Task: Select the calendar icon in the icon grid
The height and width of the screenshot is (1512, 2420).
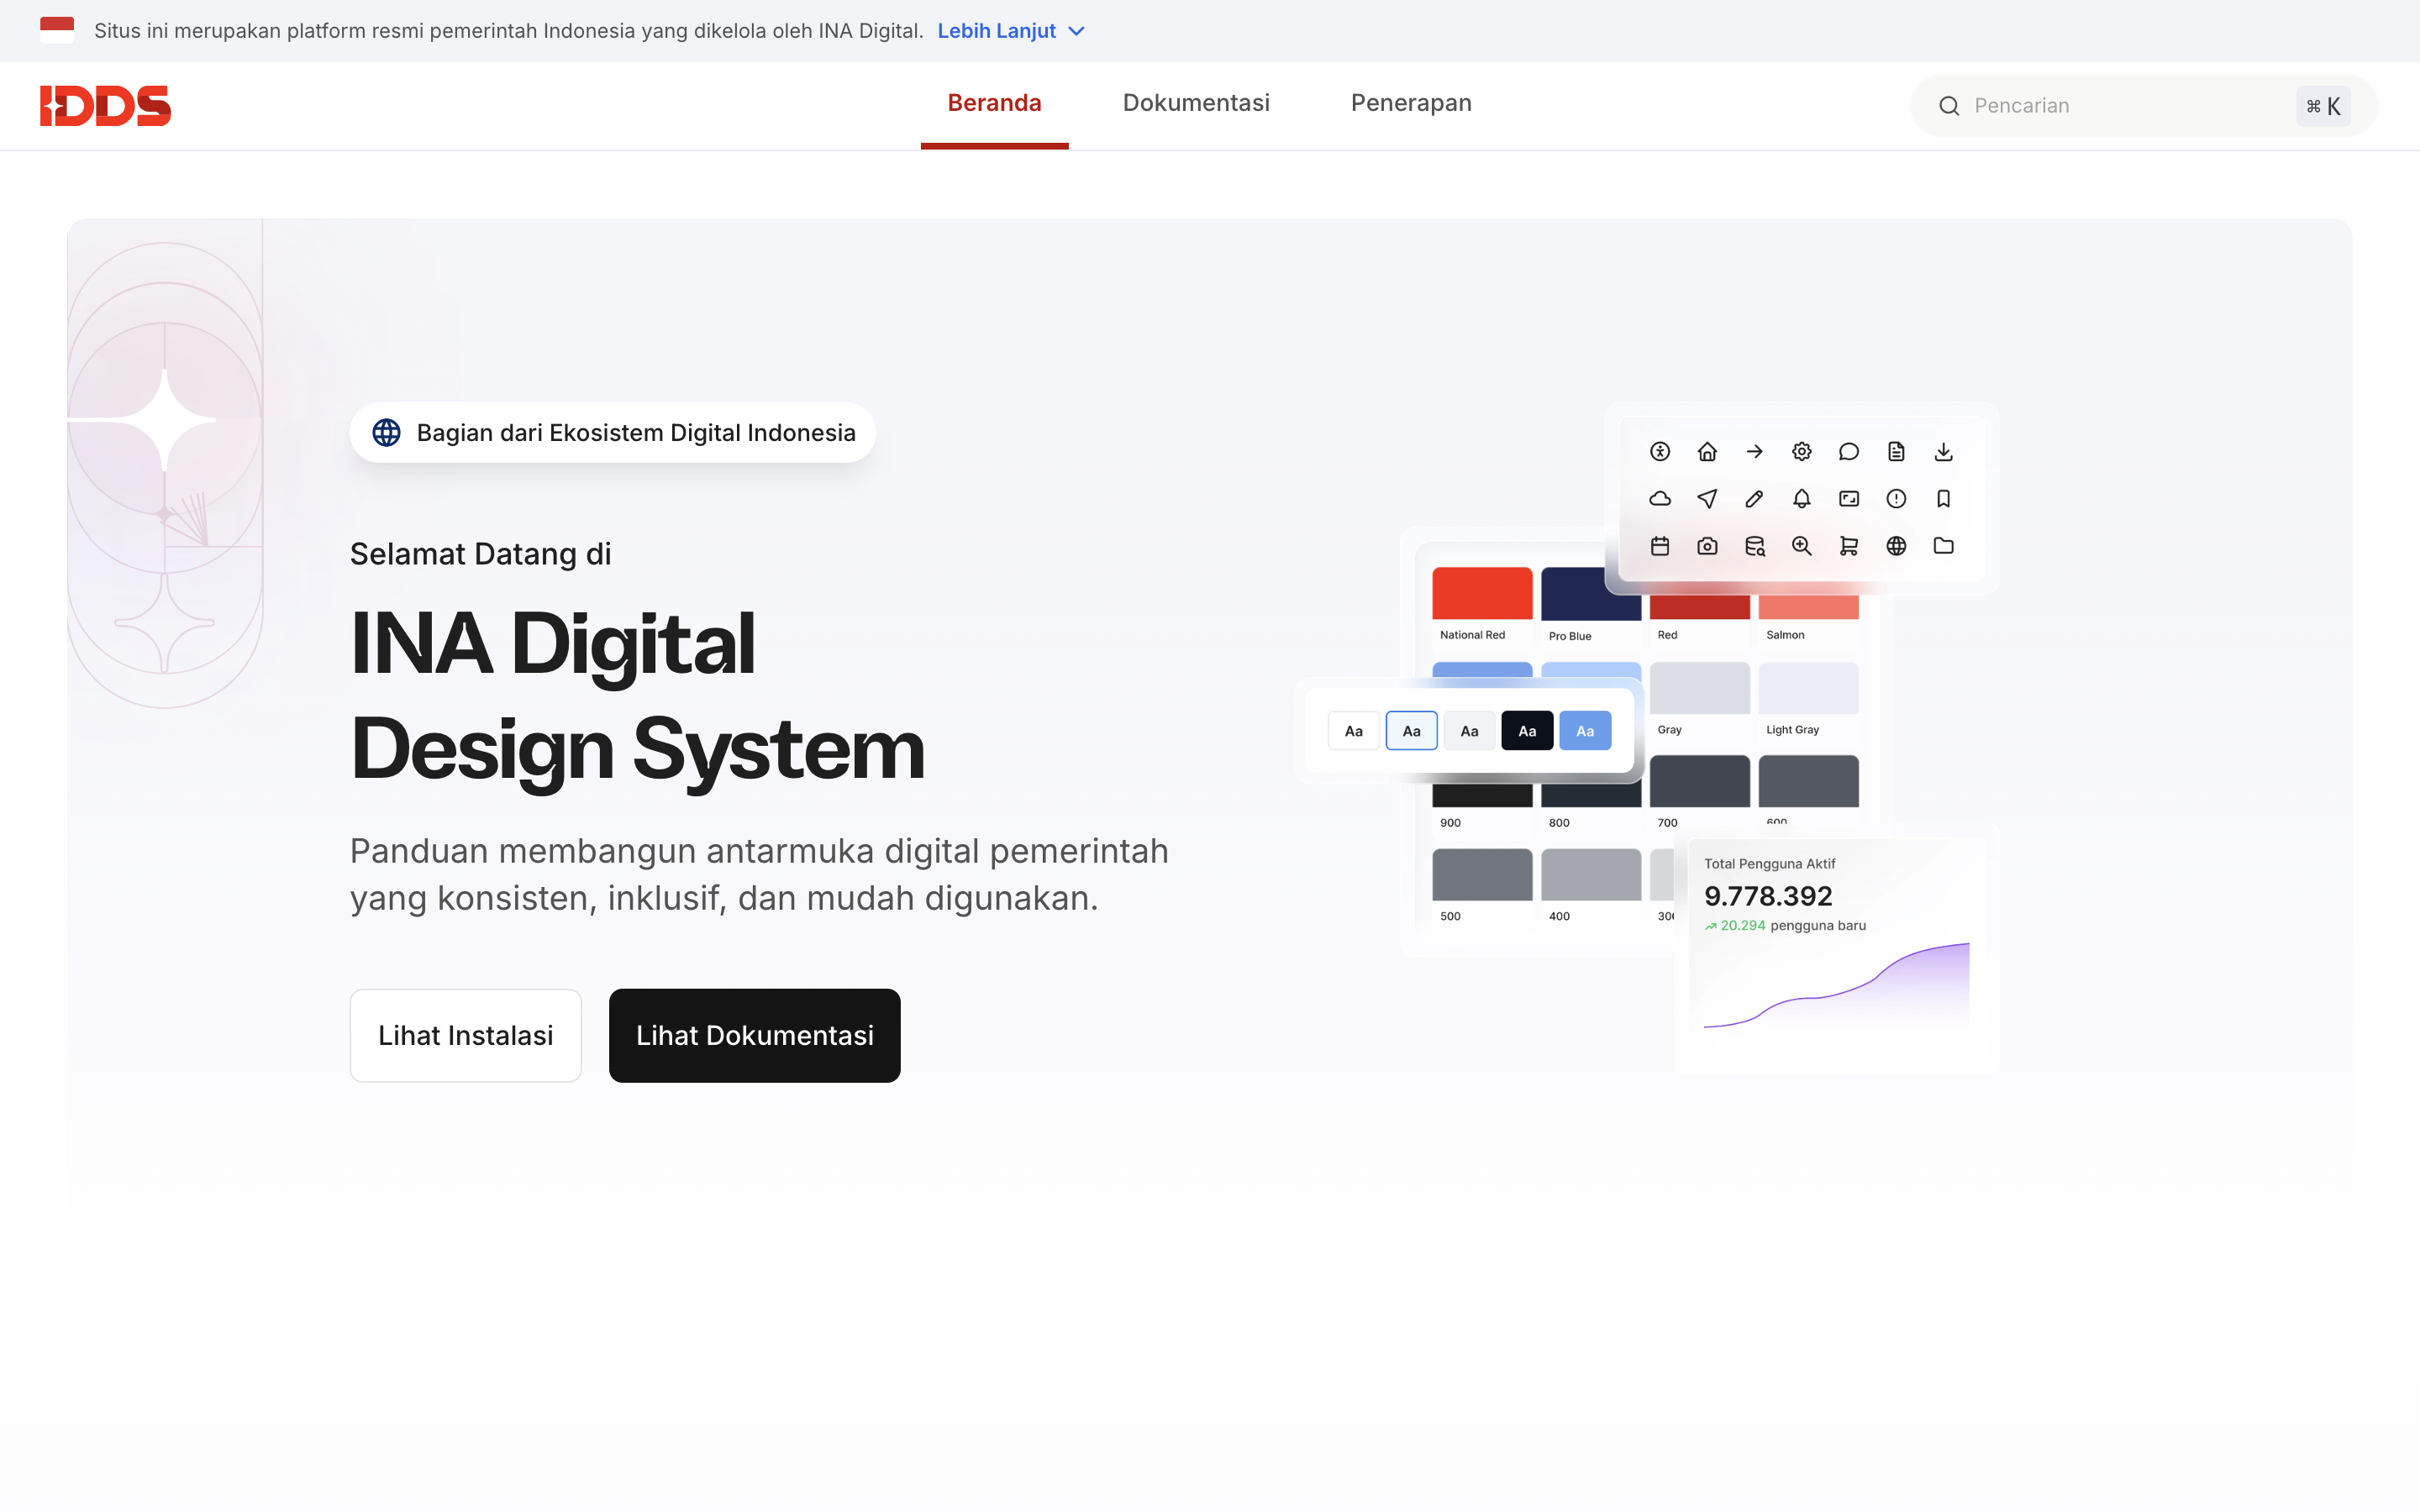Action: tap(1660, 546)
